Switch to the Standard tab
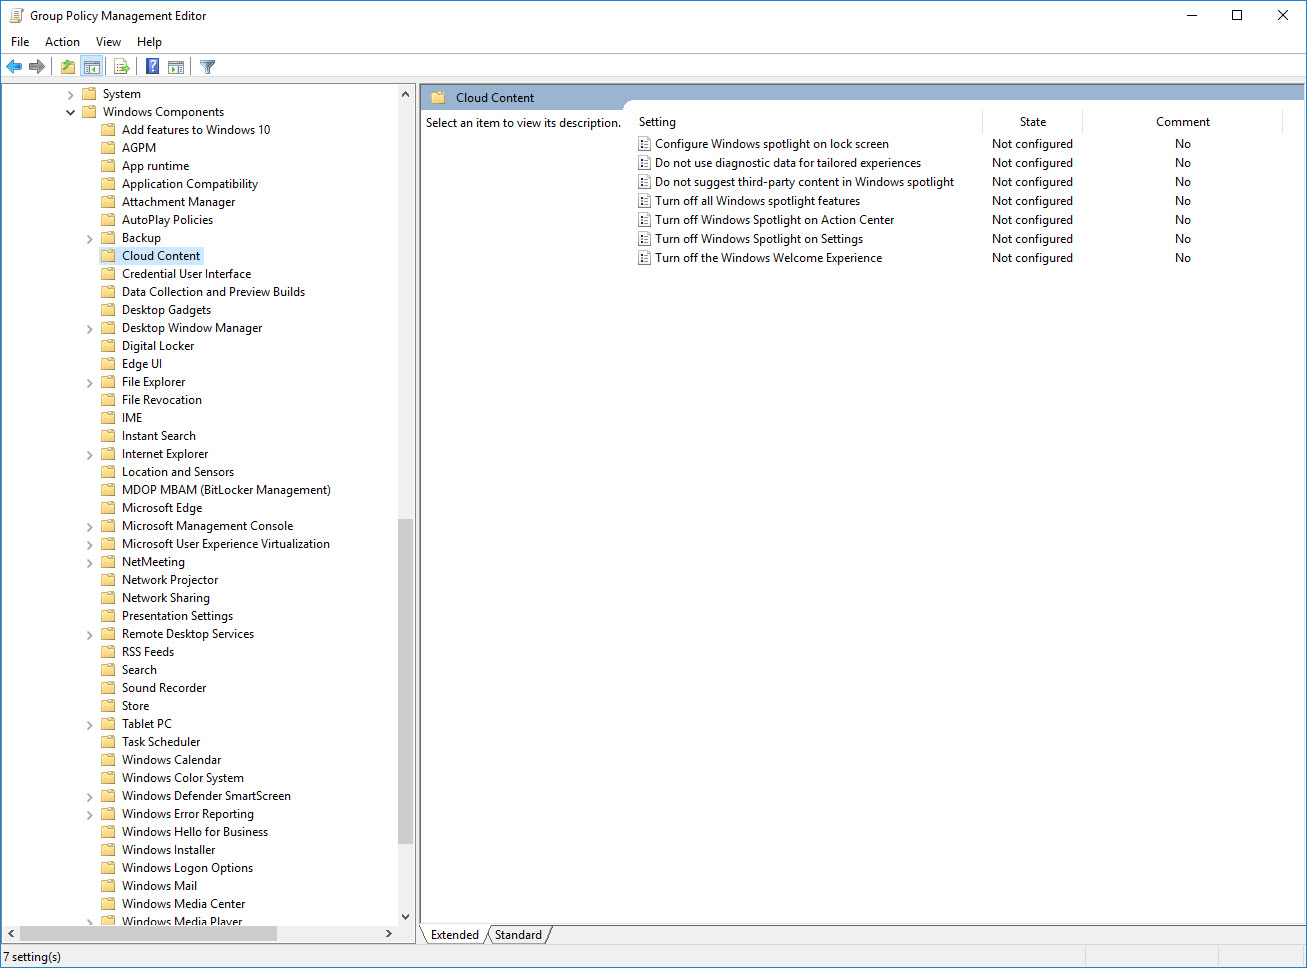 click(518, 935)
